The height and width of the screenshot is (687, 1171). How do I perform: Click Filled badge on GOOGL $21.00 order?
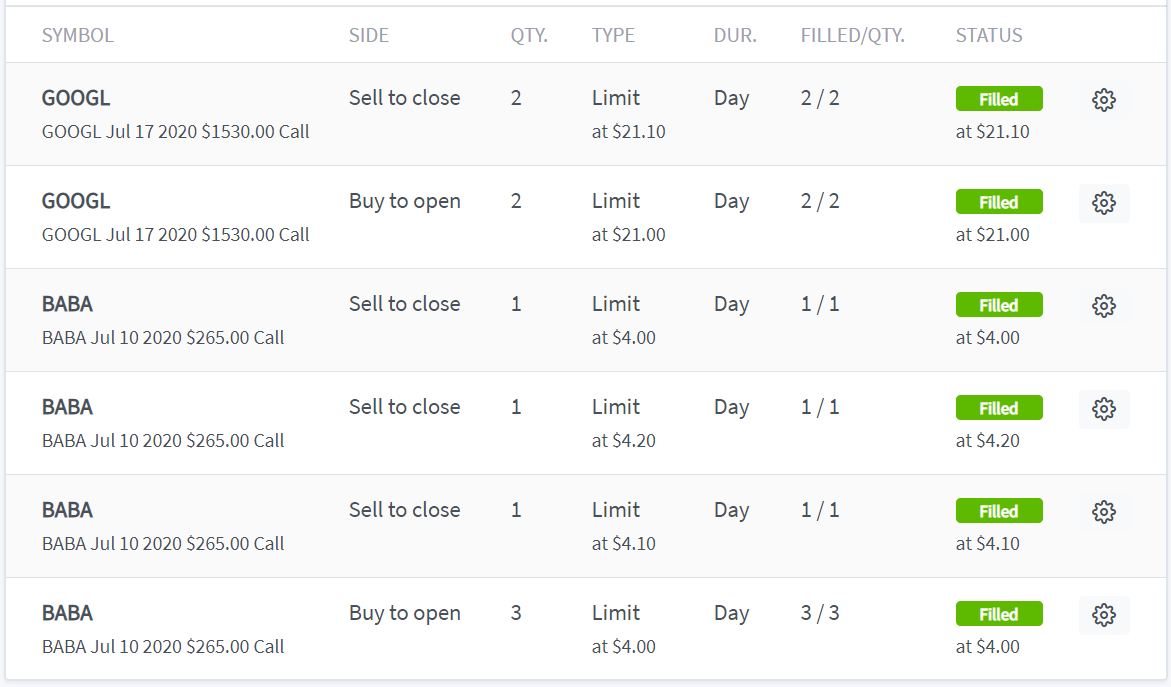click(x=998, y=202)
